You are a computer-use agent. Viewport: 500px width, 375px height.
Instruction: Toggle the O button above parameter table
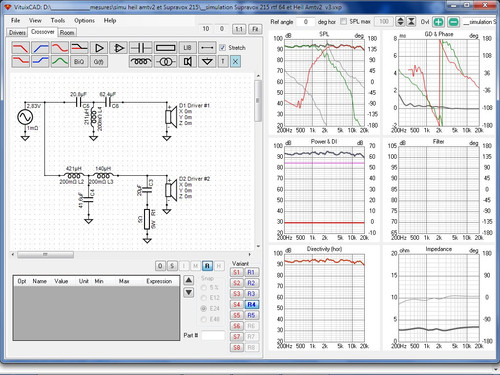[160, 266]
